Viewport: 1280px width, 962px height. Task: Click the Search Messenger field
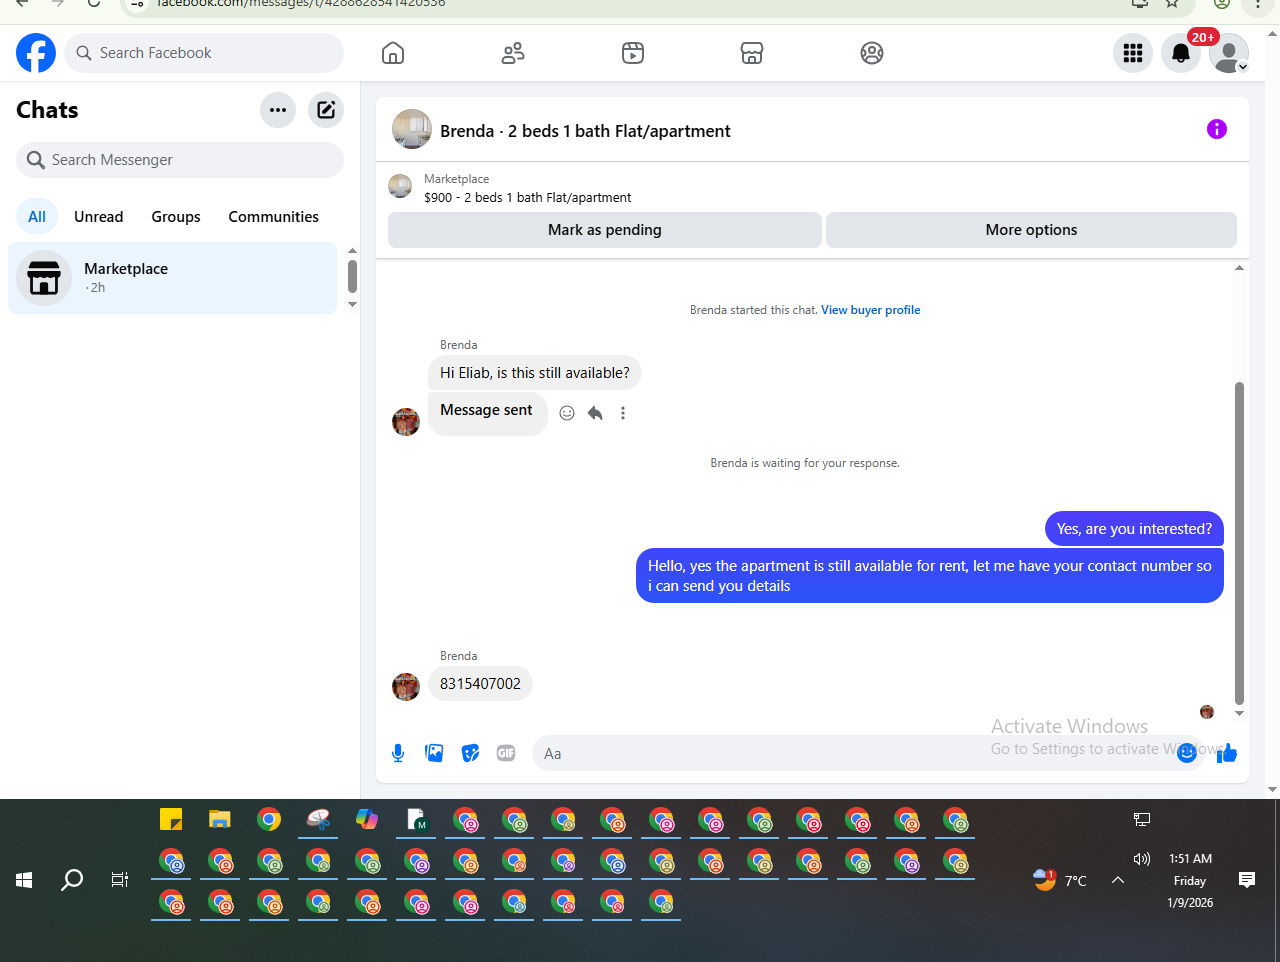[x=180, y=160]
